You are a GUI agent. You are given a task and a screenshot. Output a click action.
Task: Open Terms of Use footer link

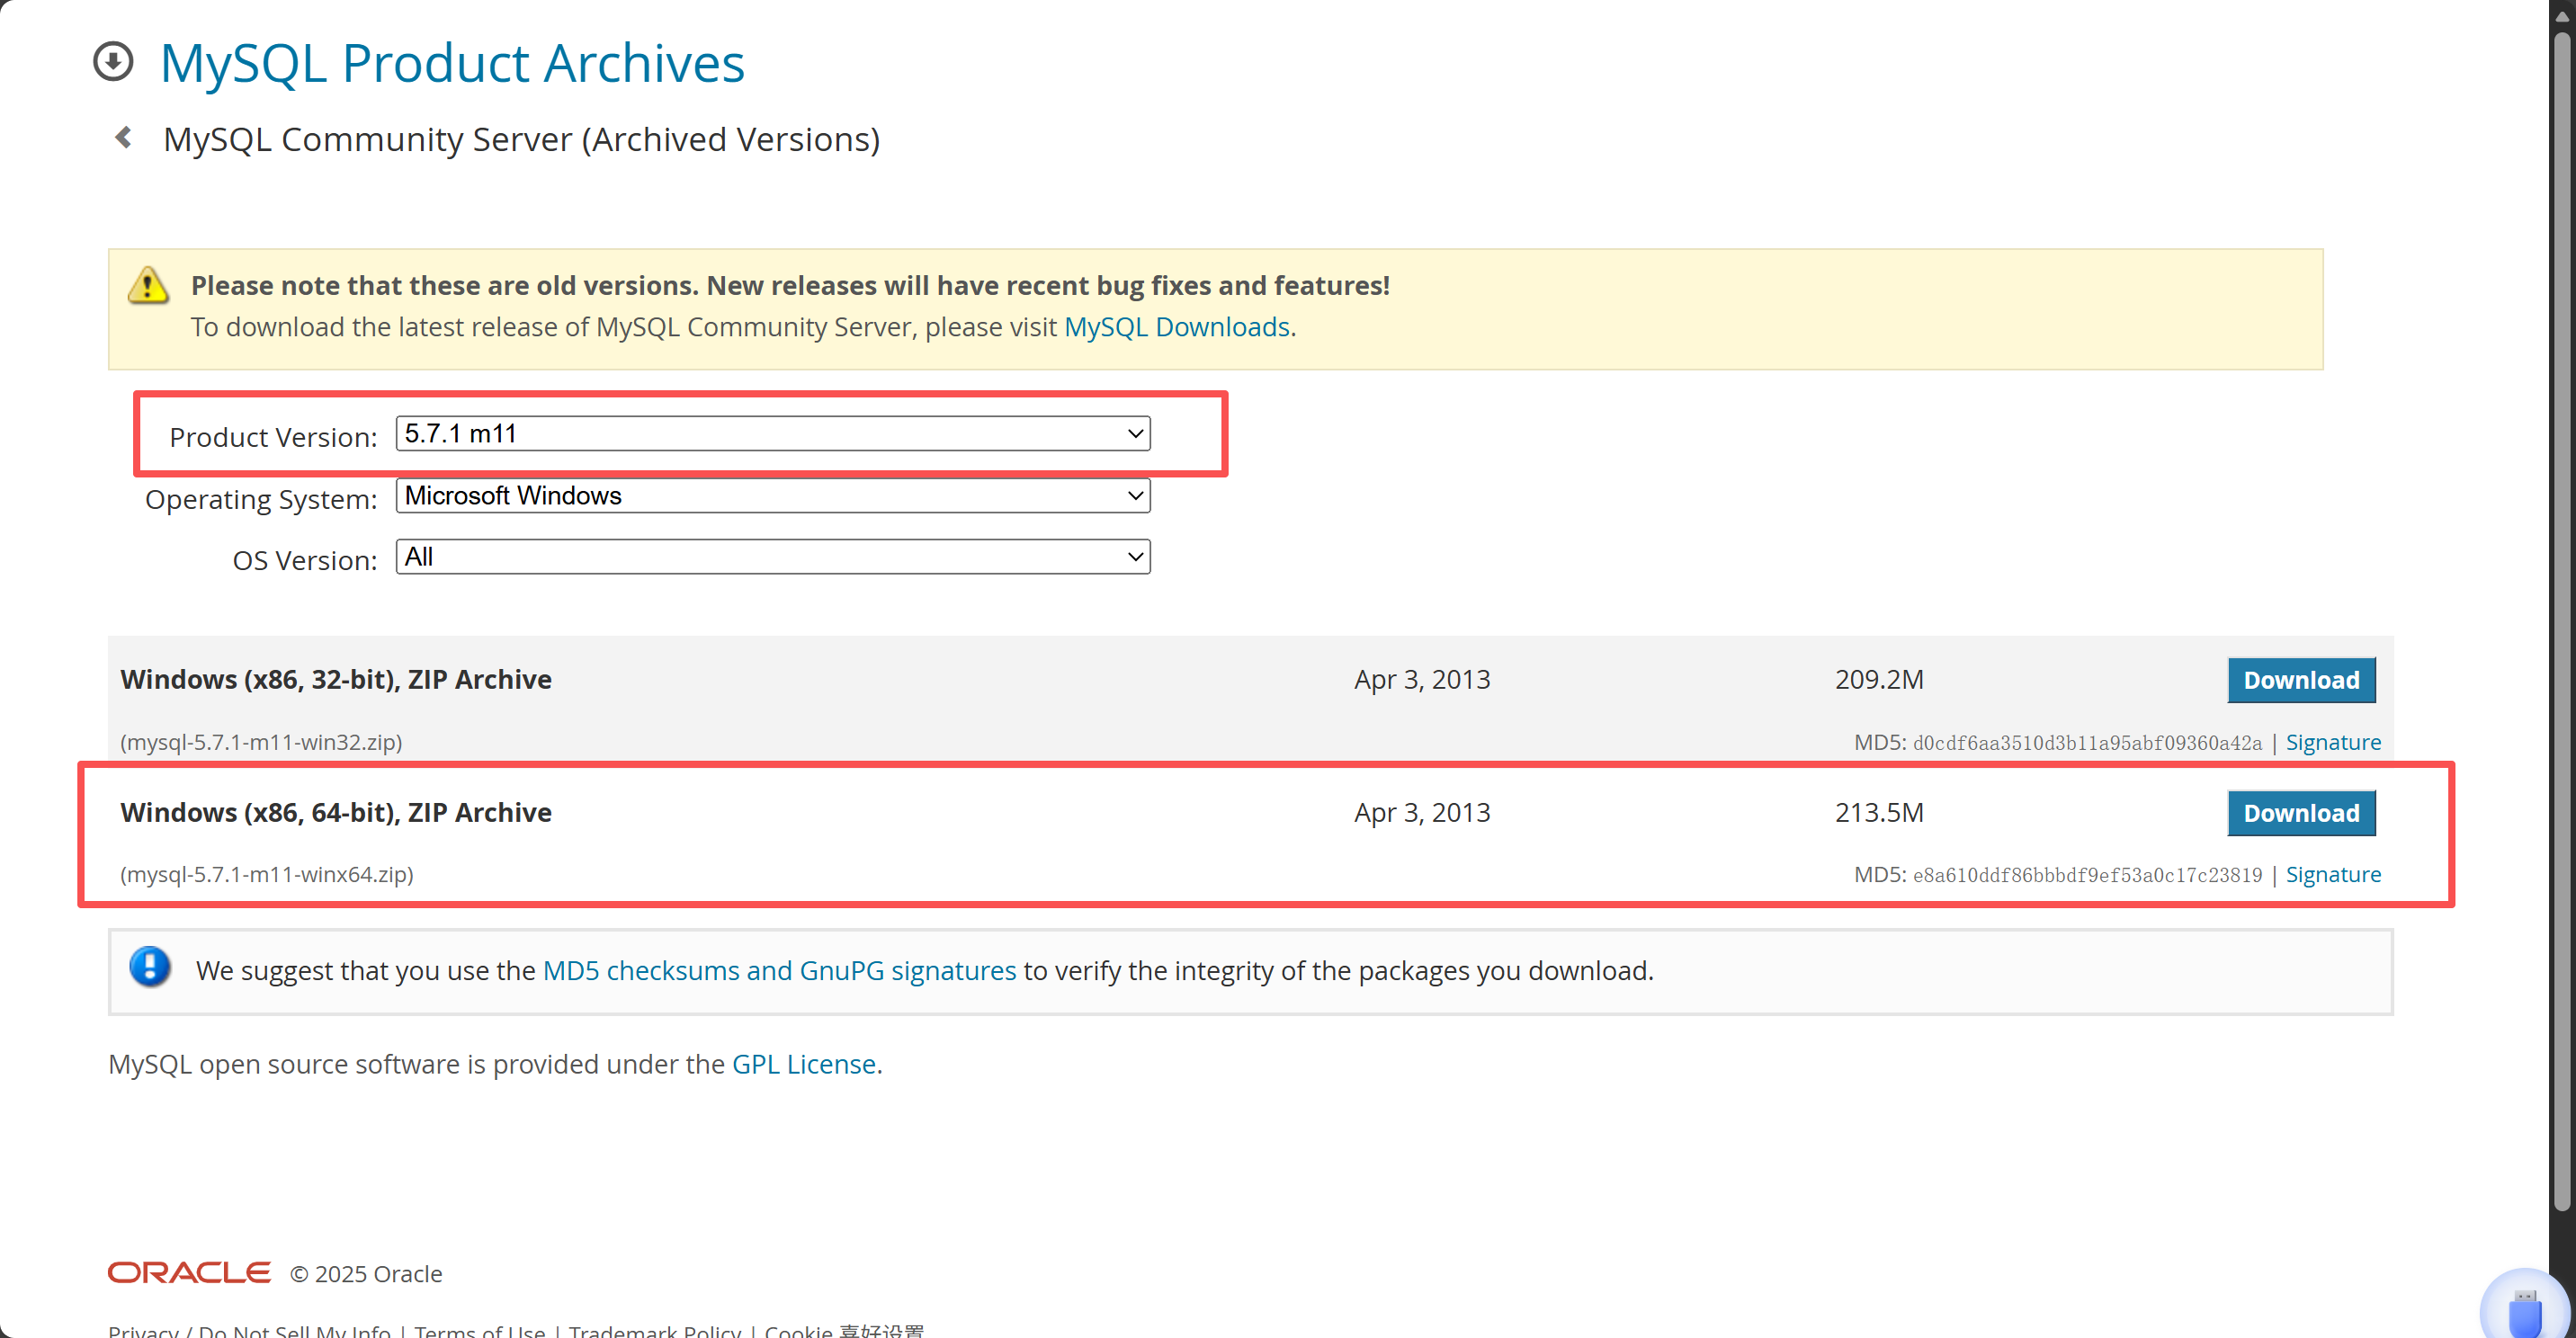click(479, 1330)
